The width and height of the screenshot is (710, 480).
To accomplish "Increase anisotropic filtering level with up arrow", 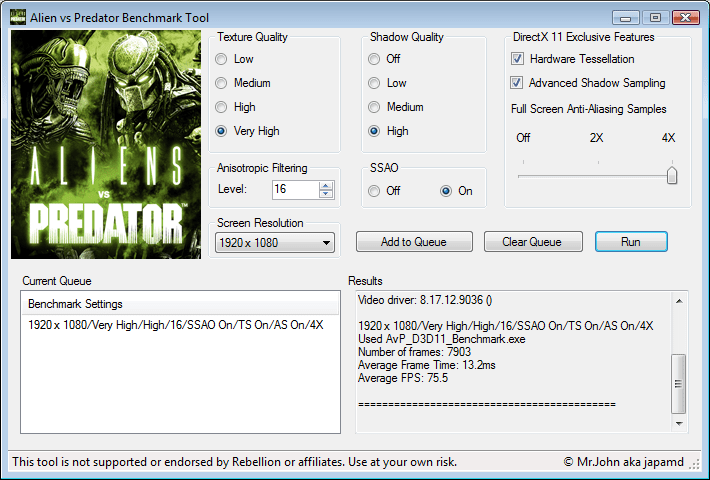I will [326, 185].
